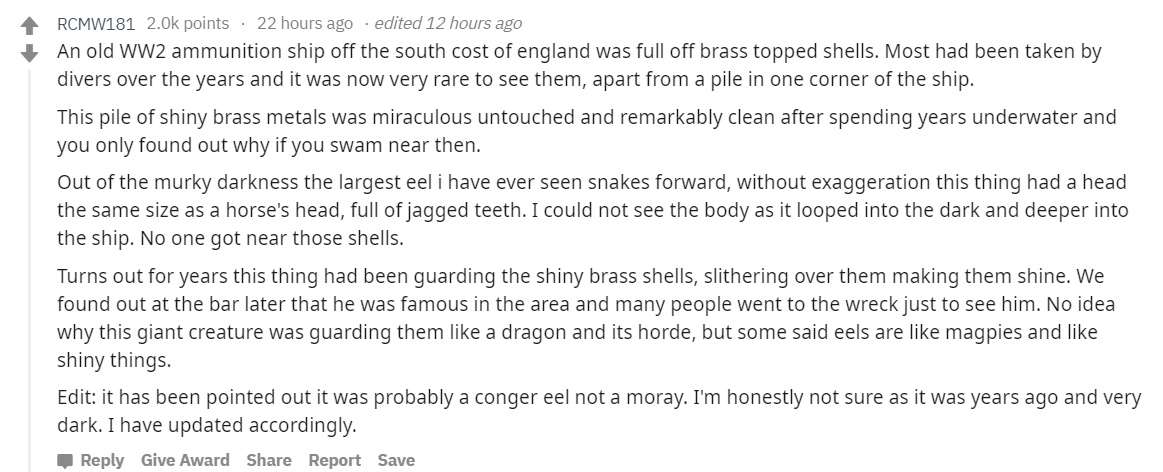
Task: Click the paragraph about shiny brass metals
Action: tap(587, 131)
